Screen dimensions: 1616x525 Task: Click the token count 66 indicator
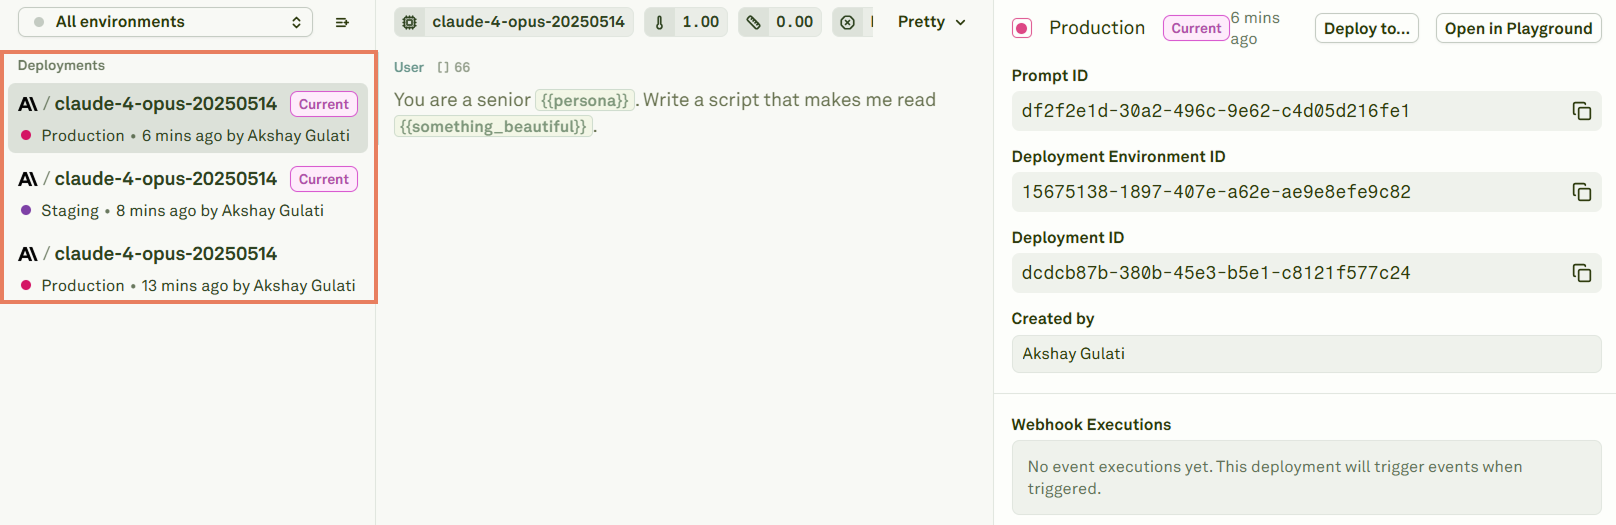click(454, 67)
